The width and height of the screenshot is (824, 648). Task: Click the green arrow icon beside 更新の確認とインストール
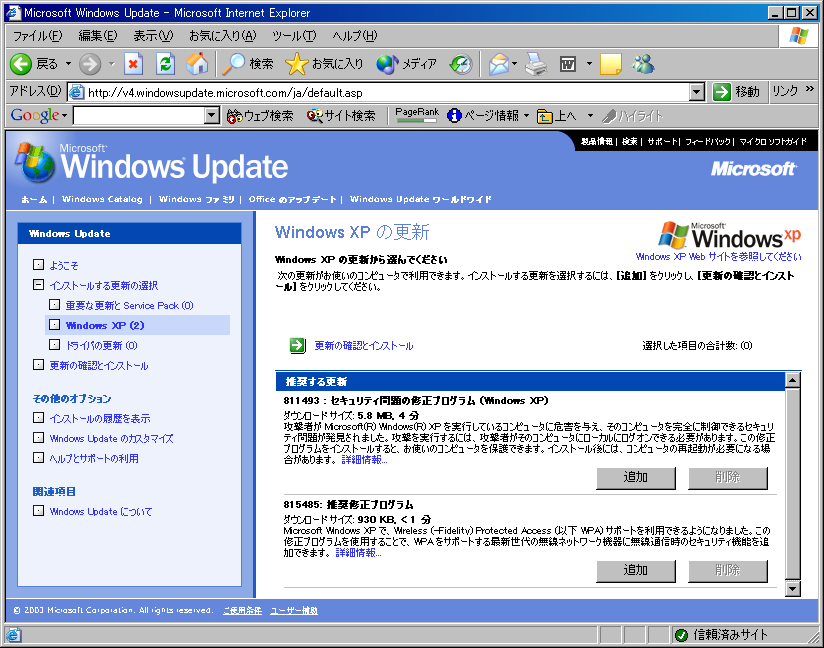[x=297, y=345]
